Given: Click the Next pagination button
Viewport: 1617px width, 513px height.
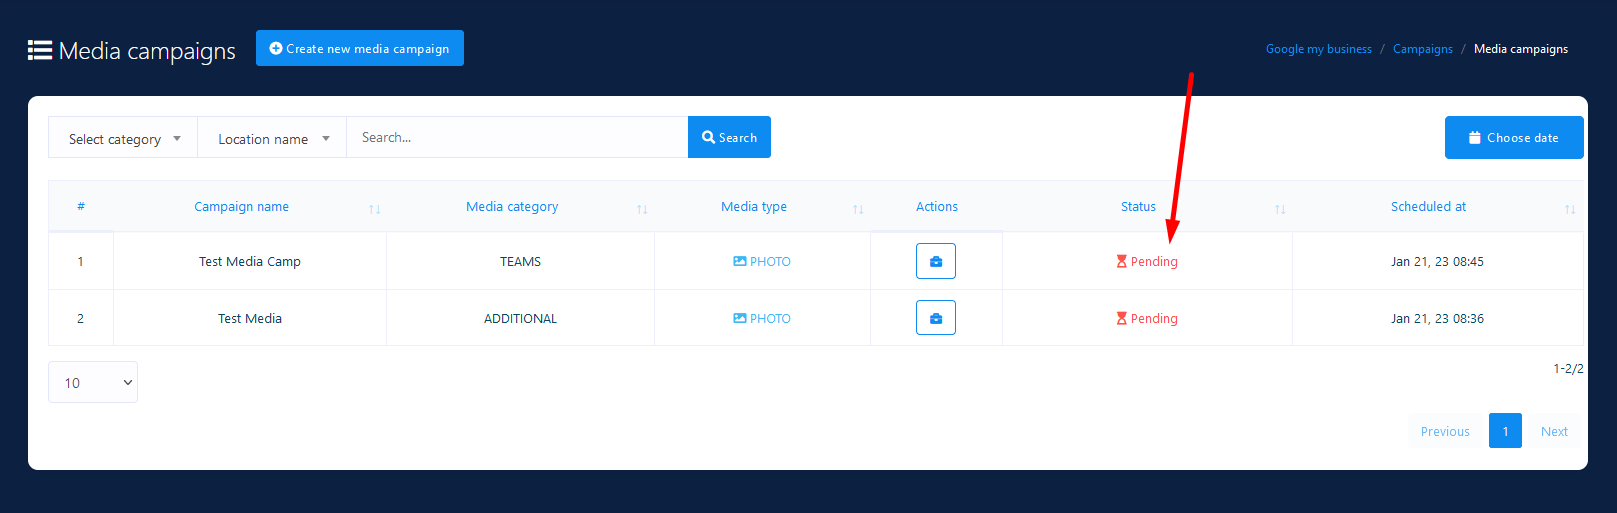Looking at the screenshot, I should tap(1553, 431).
